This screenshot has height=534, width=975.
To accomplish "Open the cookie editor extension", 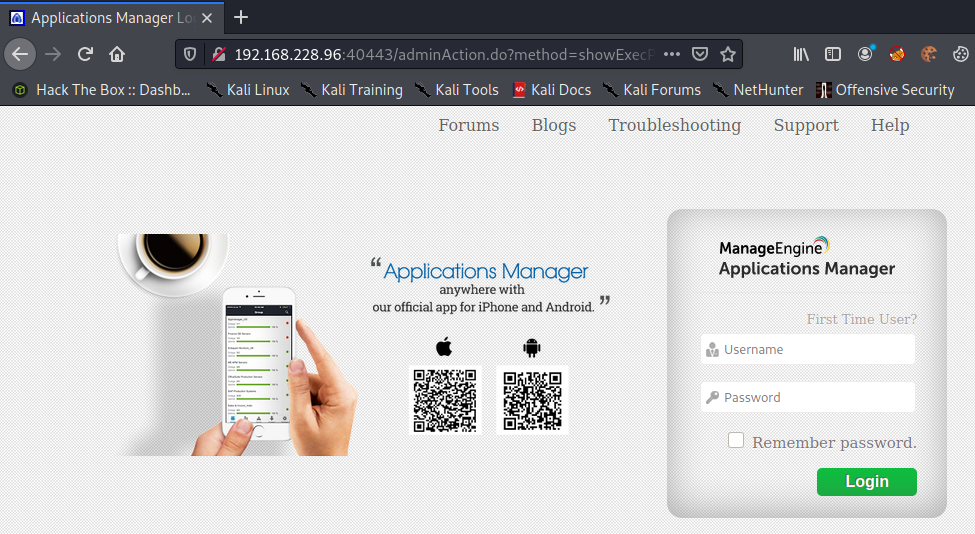I will point(929,55).
